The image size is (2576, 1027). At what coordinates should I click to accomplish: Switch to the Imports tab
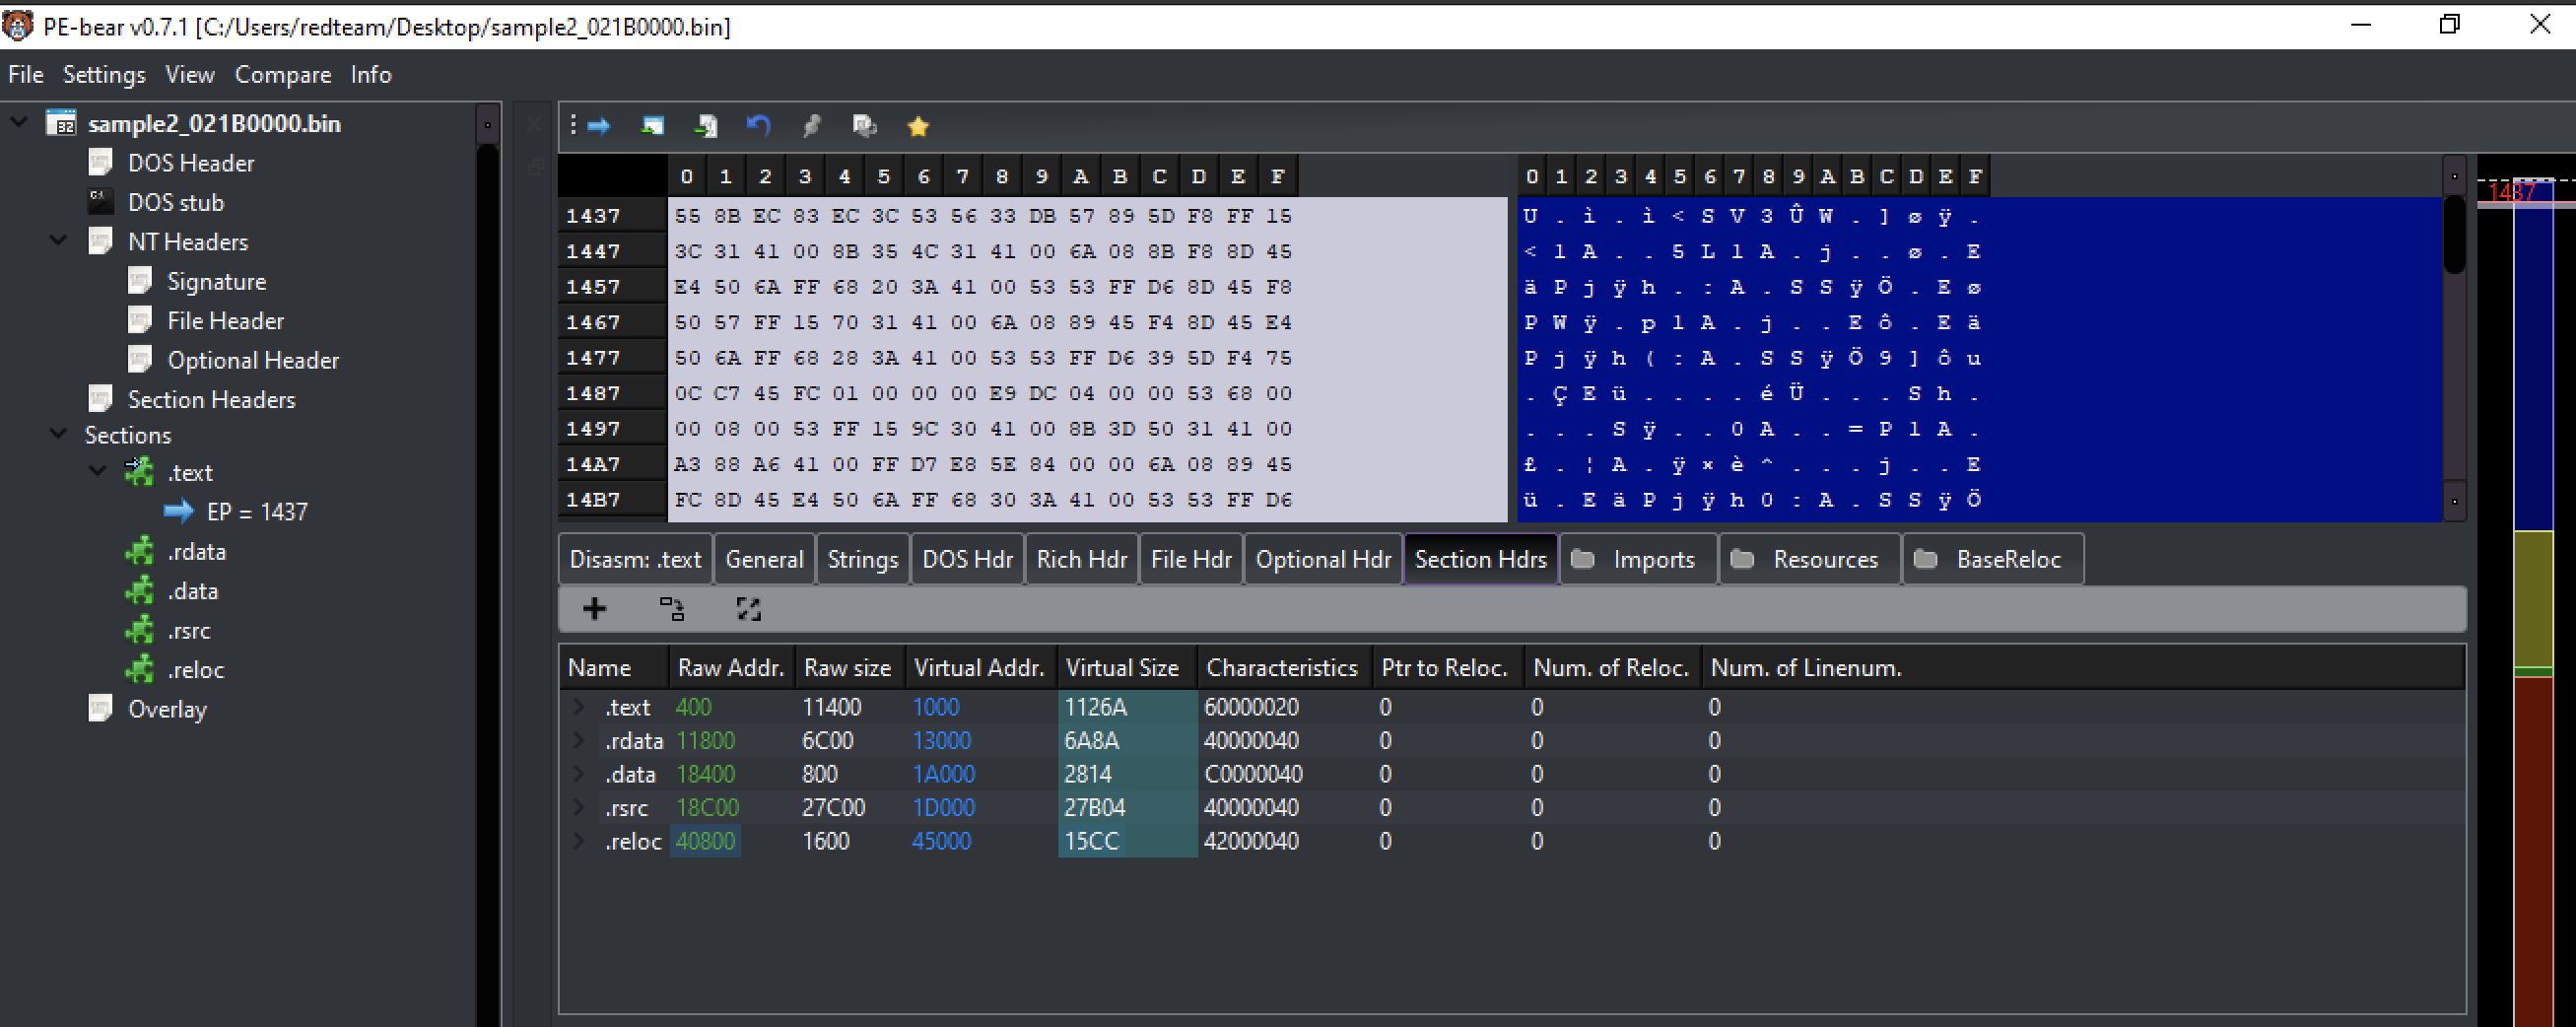click(1638, 559)
